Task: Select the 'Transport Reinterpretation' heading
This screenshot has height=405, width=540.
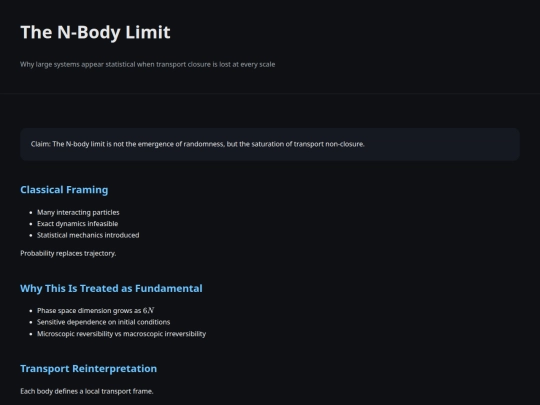Action: click(x=89, y=369)
